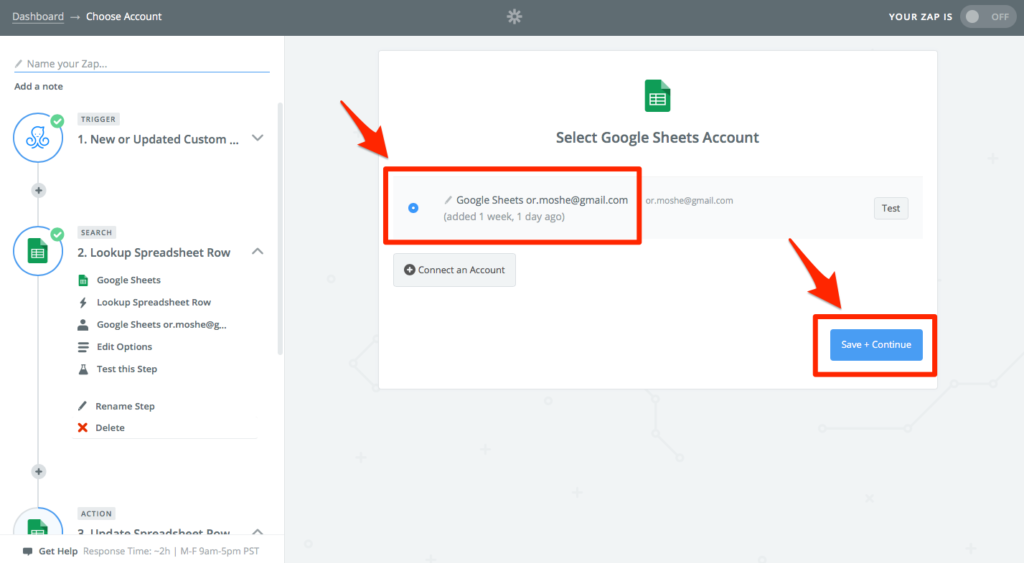1024x563 pixels.
Task: Click the flask icon for Test this Step
Action: [x=83, y=369]
